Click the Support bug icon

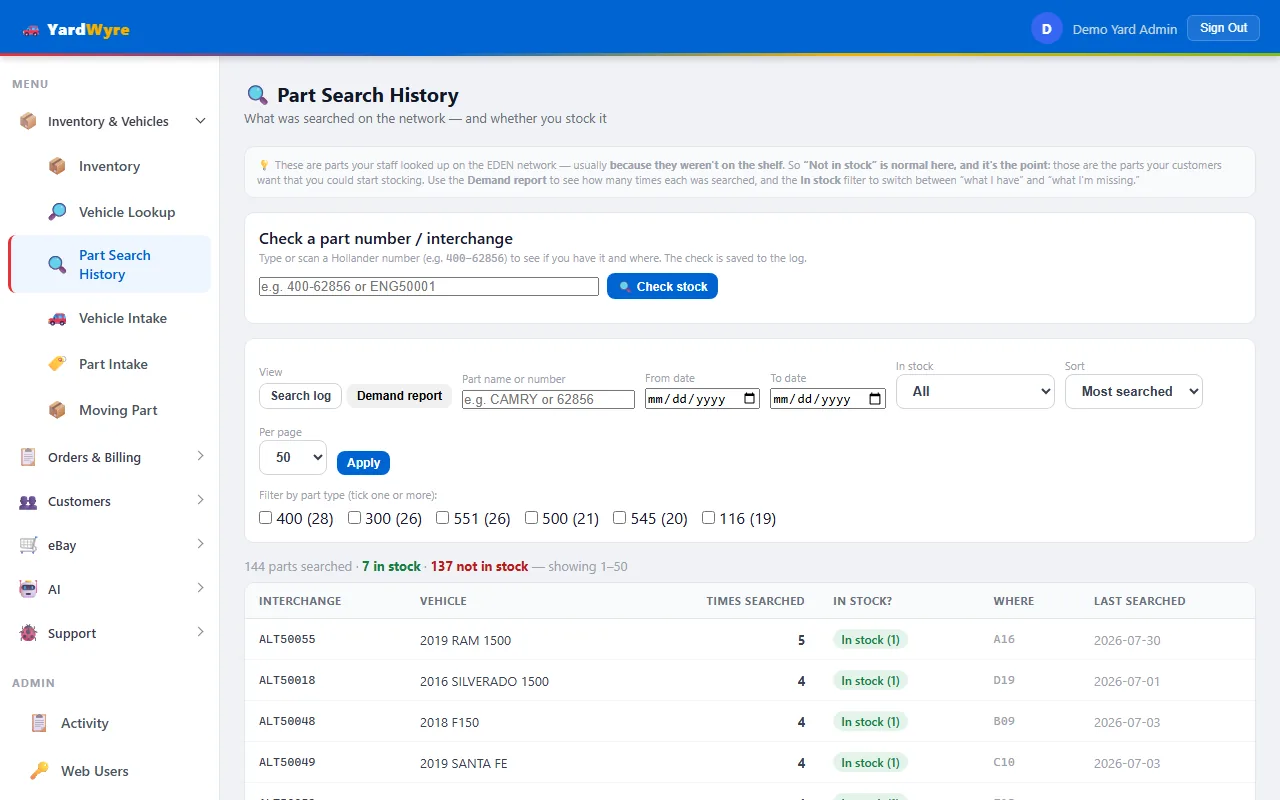click(x=28, y=633)
